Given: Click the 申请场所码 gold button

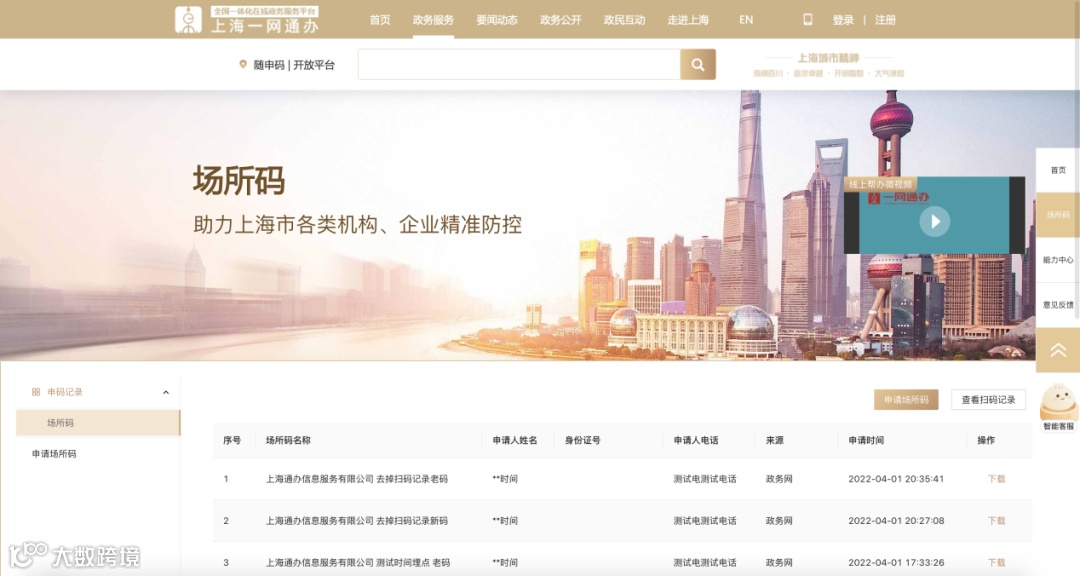Looking at the screenshot, I should click(906, 400).
